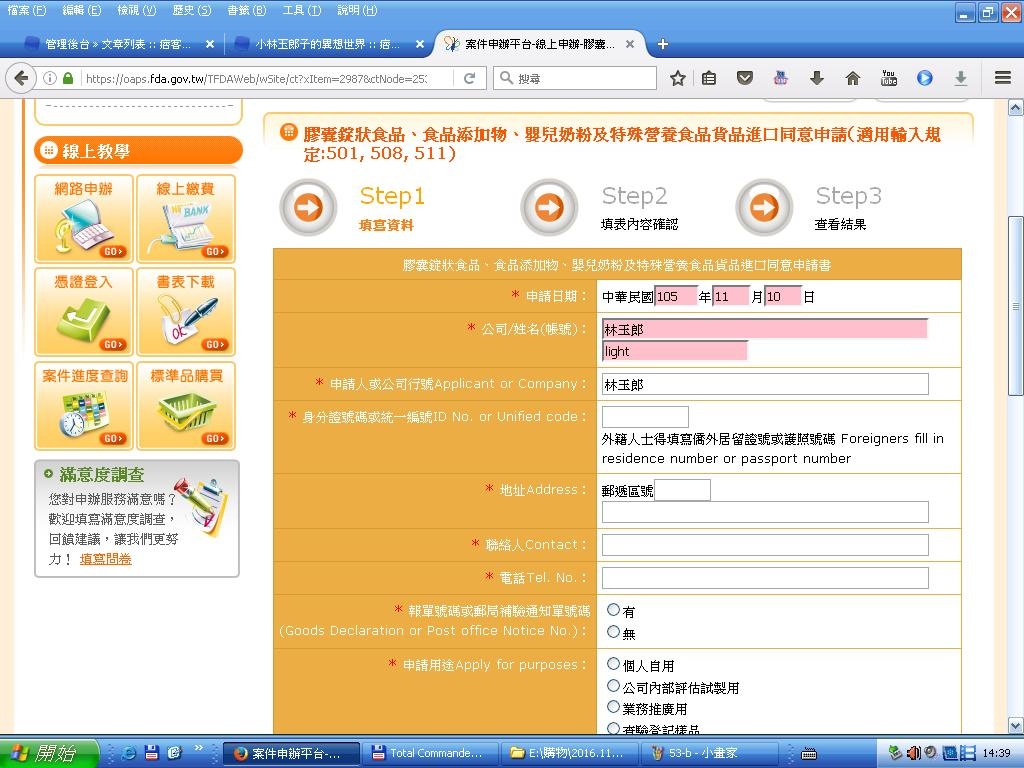Open Total Commander taskbar item

tap(431, 753)
